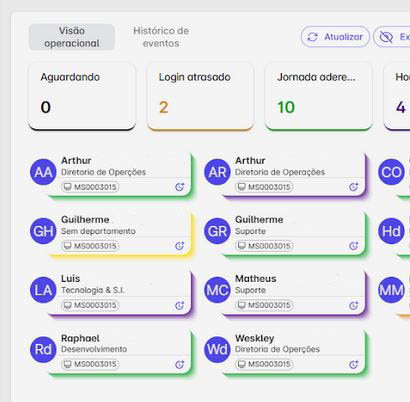Click the Atualizar refresh button
Viewport: 410px width, 402px height.
point(335,37)
